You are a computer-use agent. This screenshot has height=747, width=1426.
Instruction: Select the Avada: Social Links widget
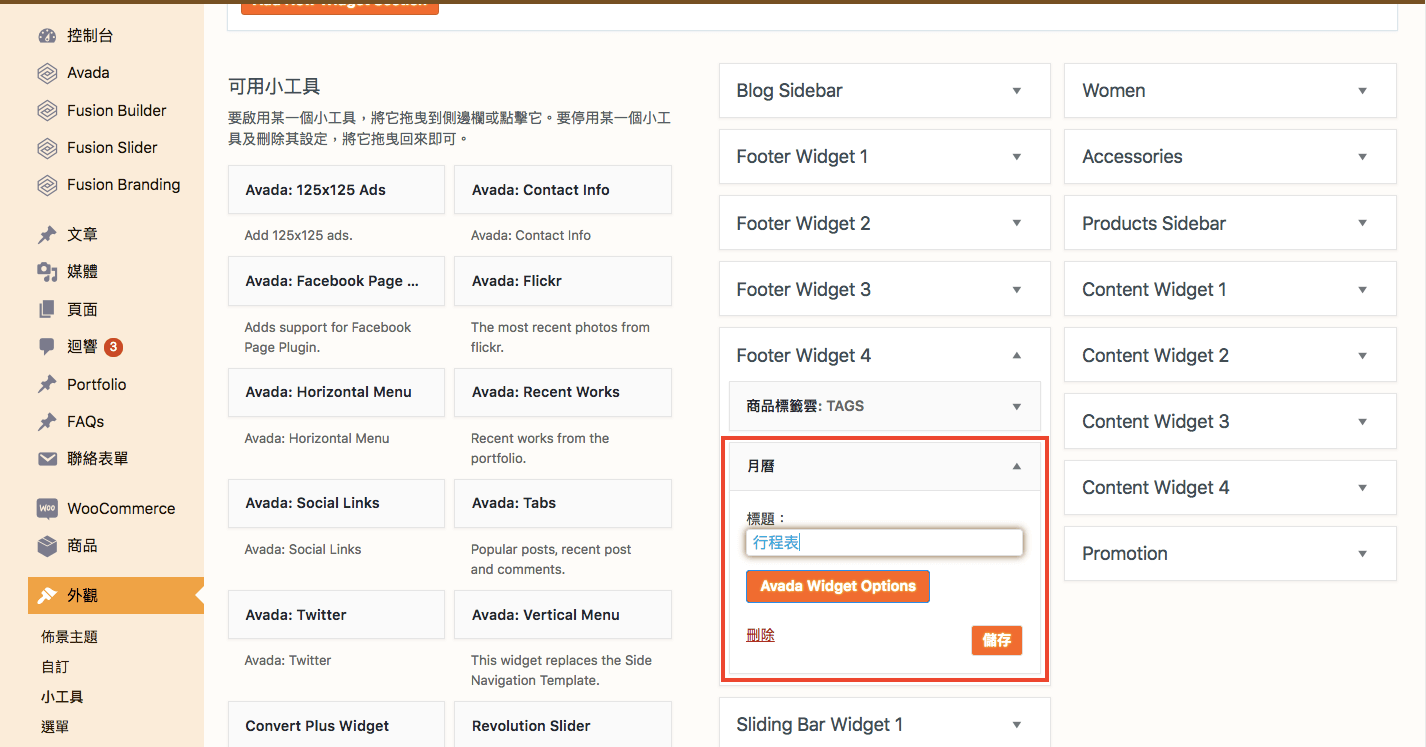[x=336, y=503]
